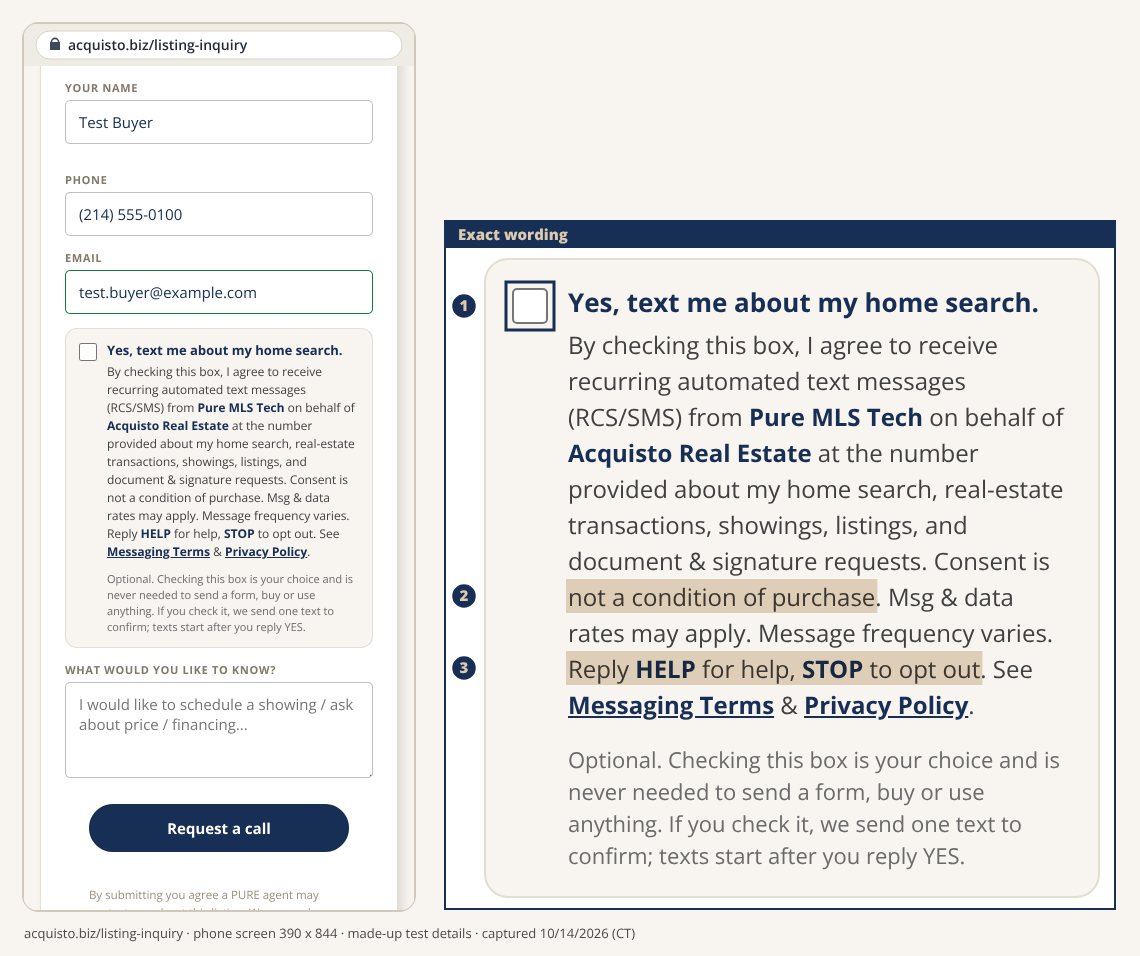Image resolution: width=1140 pixels, height=956 pixels.
Task: Click 'Pure MLS Tech' in Exact wording panel
Action: tap(835, 417)
